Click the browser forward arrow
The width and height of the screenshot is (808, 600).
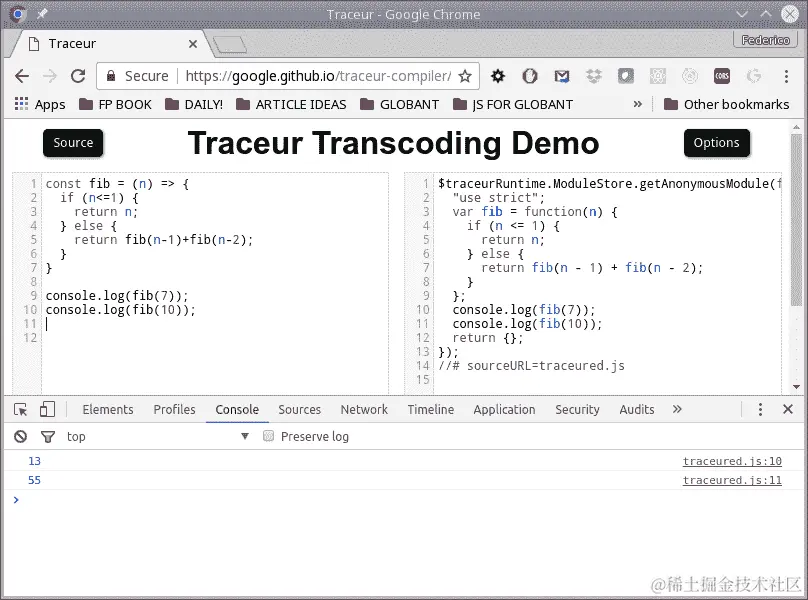point(50,76)
